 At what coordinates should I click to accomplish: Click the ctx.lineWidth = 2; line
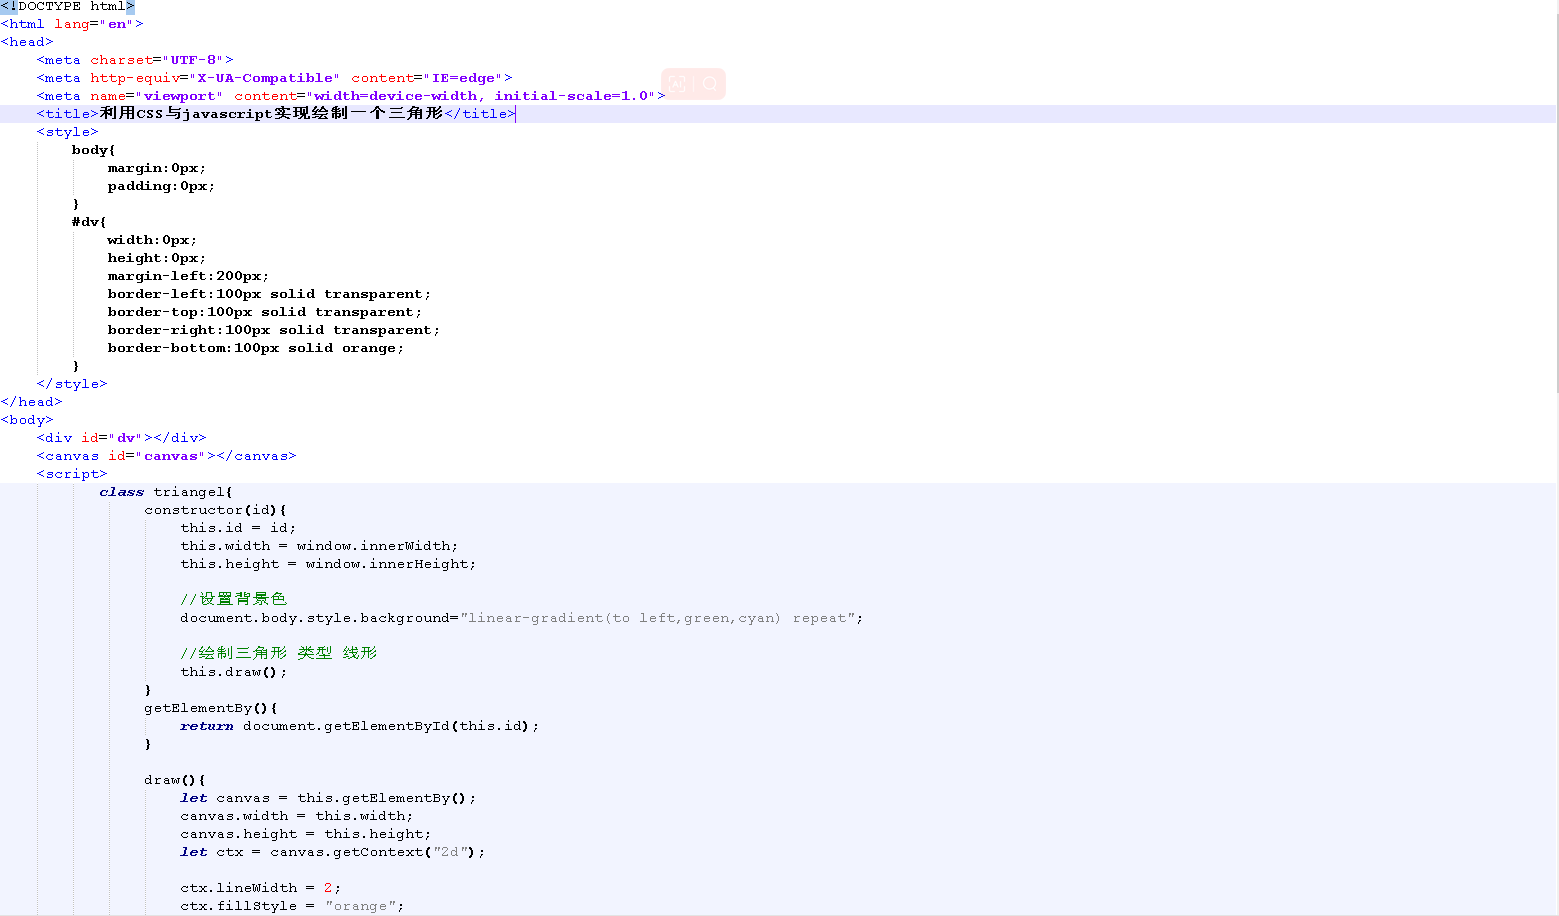point(260,888)
